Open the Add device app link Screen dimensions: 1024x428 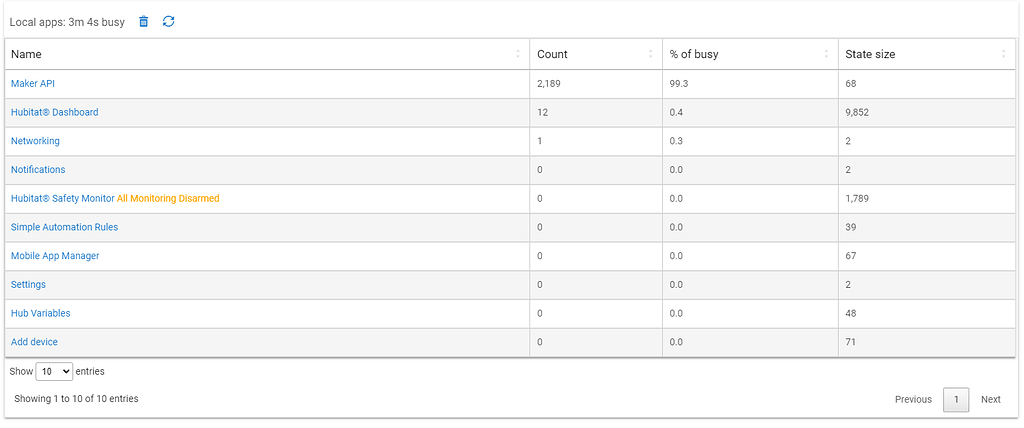coord(35,342)
